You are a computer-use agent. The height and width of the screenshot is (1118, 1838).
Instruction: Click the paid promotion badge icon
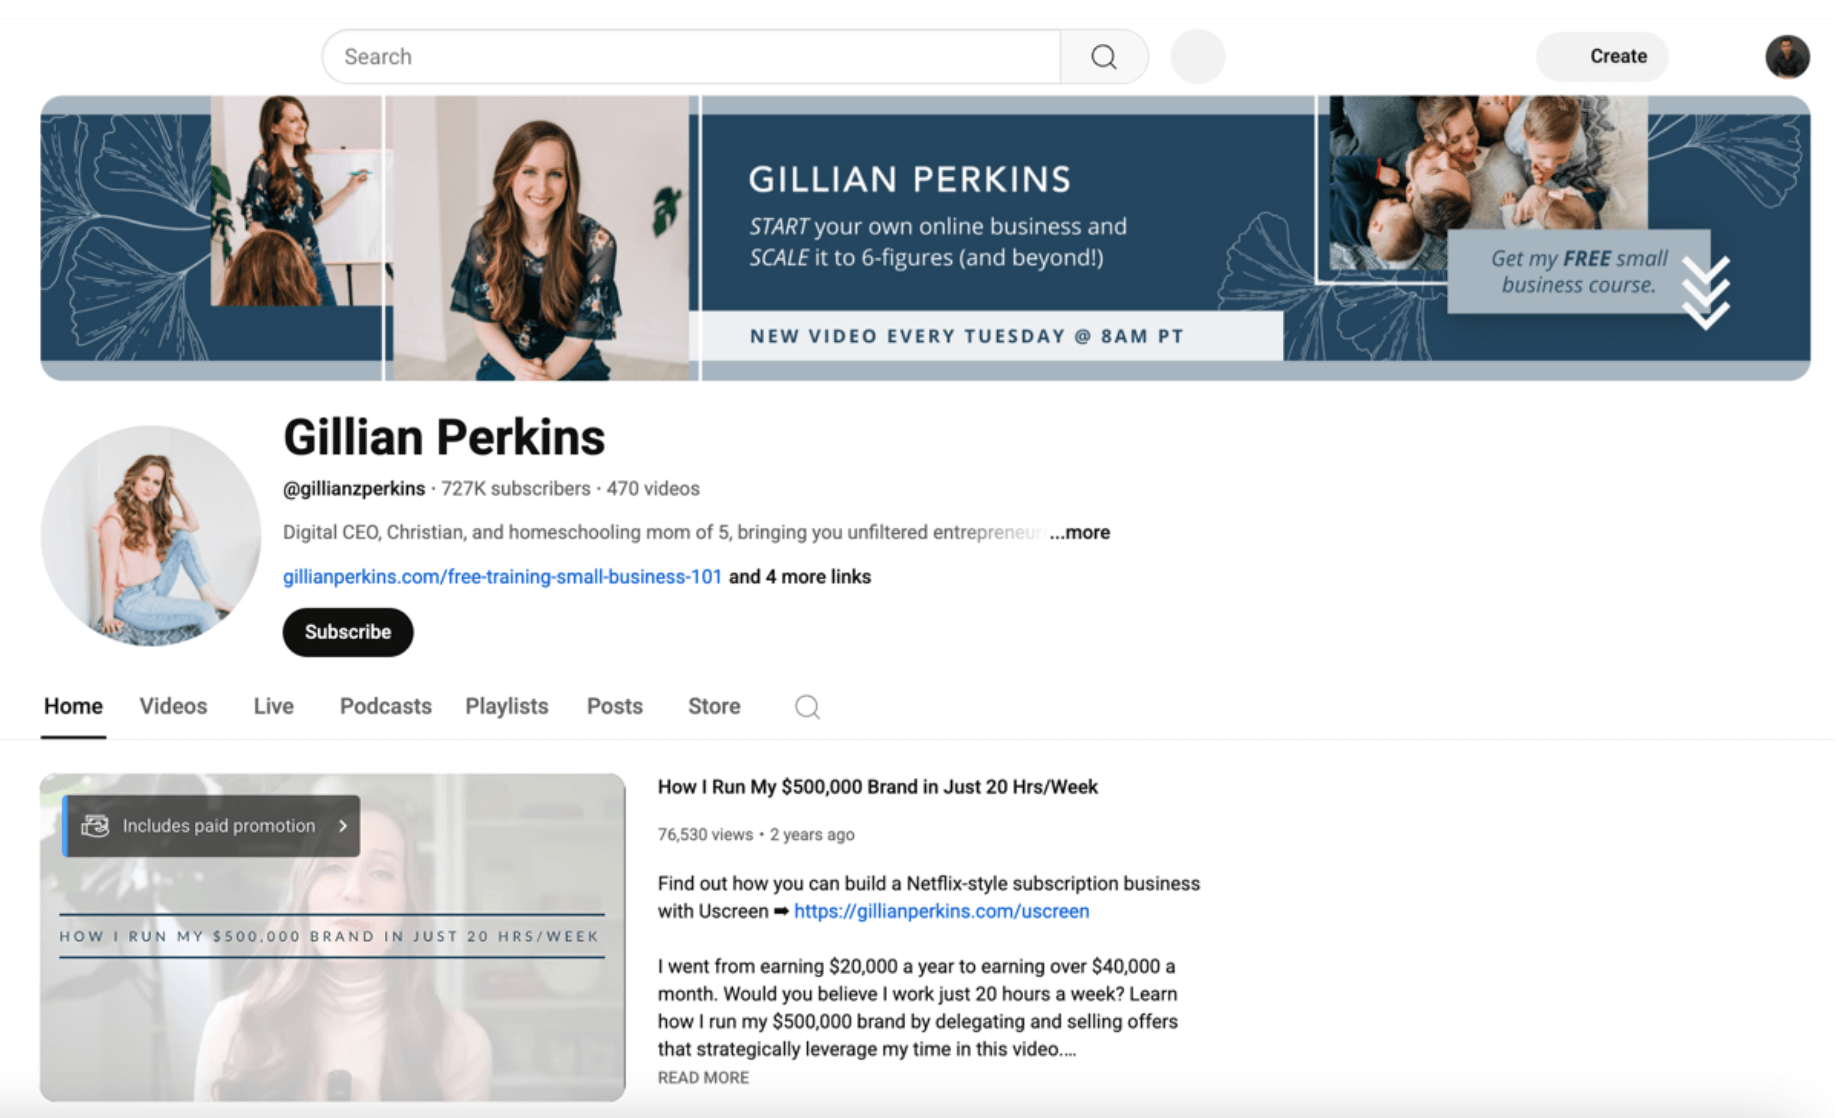click(x=95, y=826)
